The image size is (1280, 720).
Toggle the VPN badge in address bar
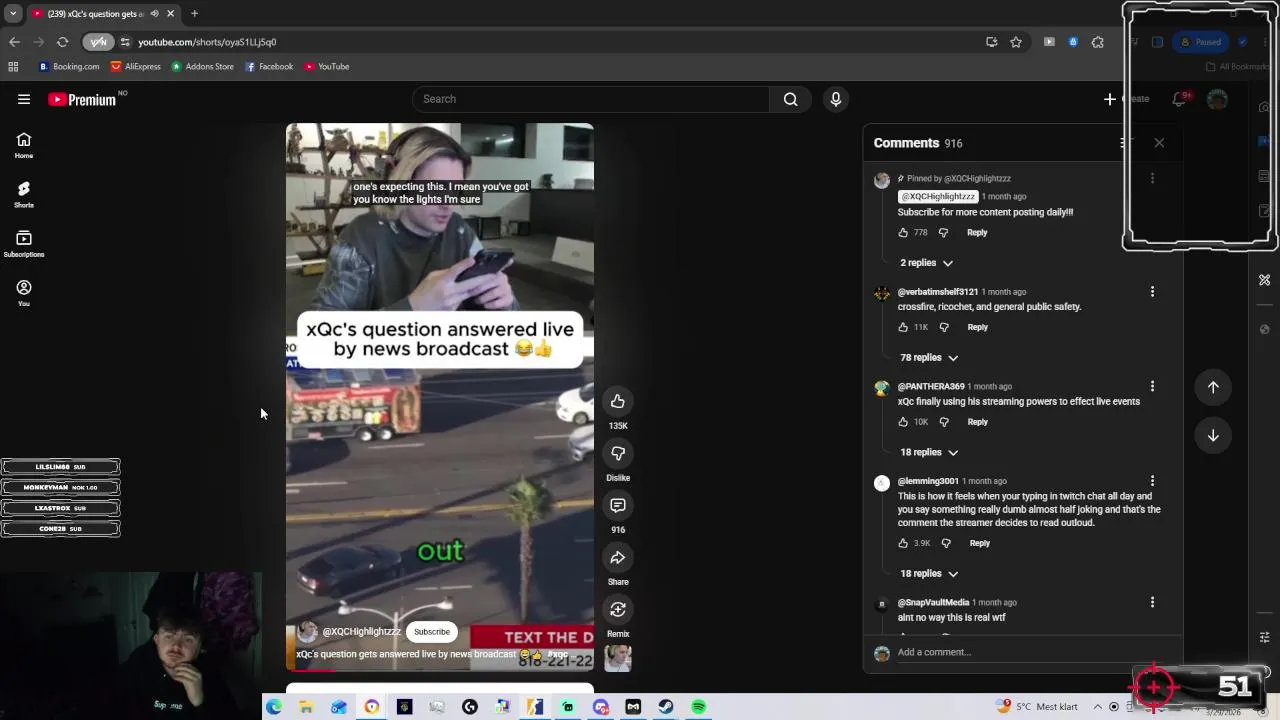coord(98,42)
